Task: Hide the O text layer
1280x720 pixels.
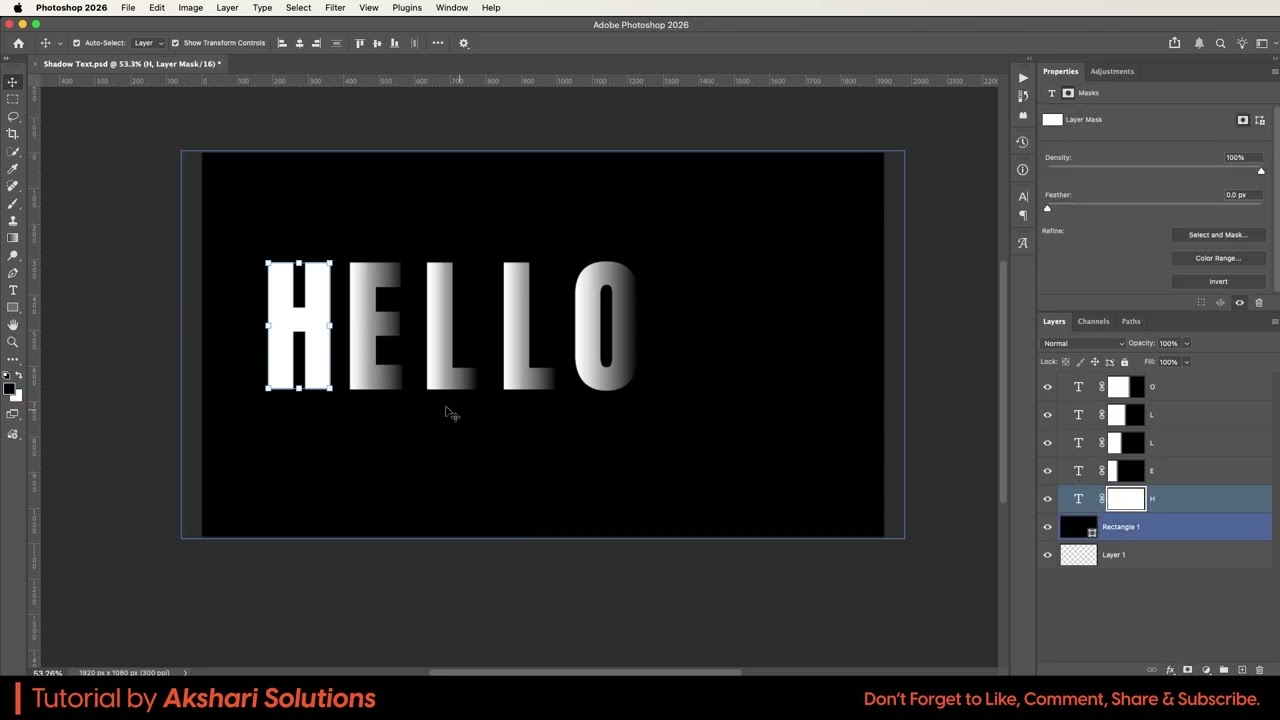Action: [1048, 387]
